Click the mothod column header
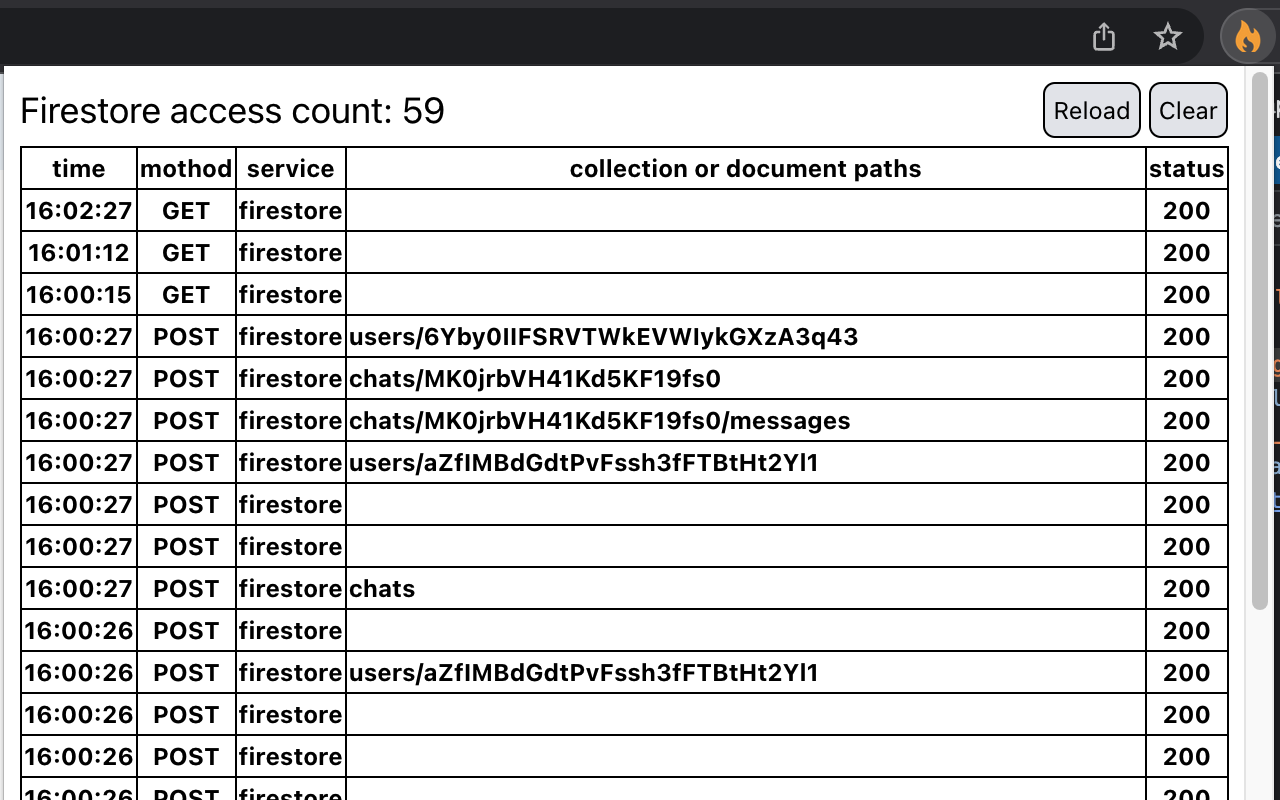 (x=186, y=168)
